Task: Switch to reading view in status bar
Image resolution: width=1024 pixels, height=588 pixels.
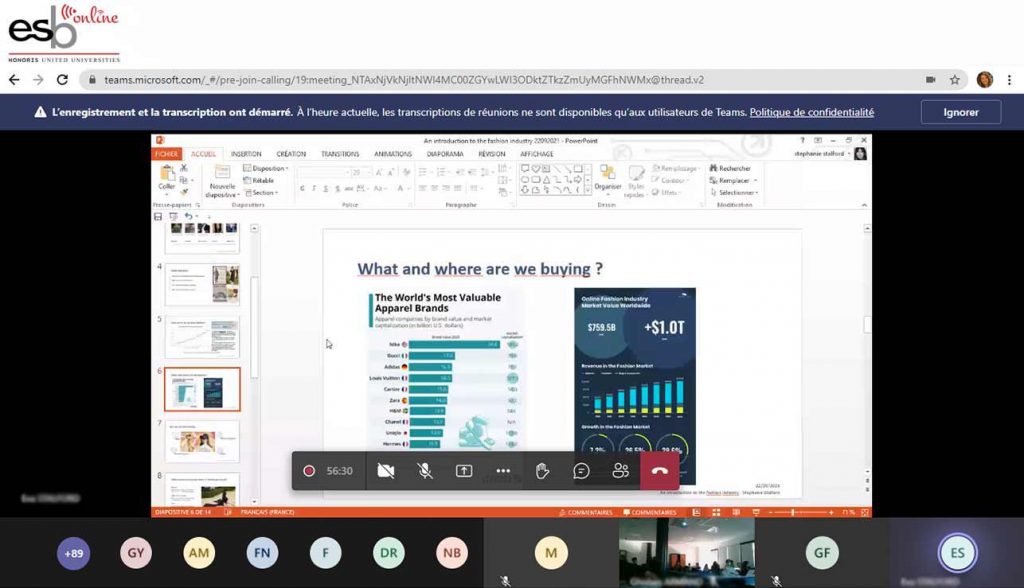Action: [x=736, y=513]
